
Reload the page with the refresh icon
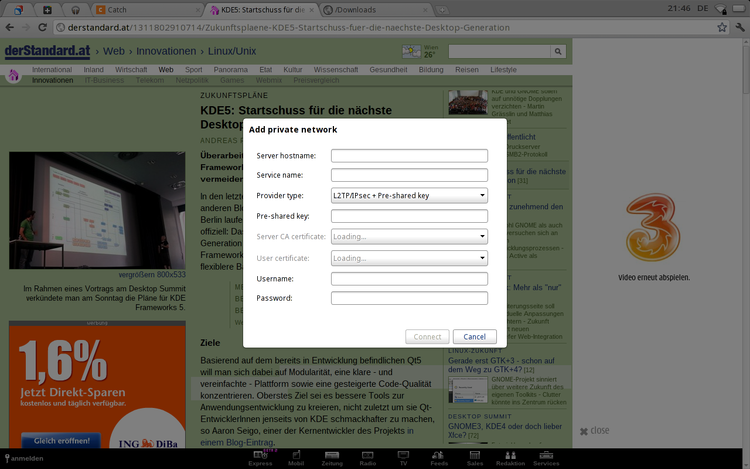click(x=41, y=27)
